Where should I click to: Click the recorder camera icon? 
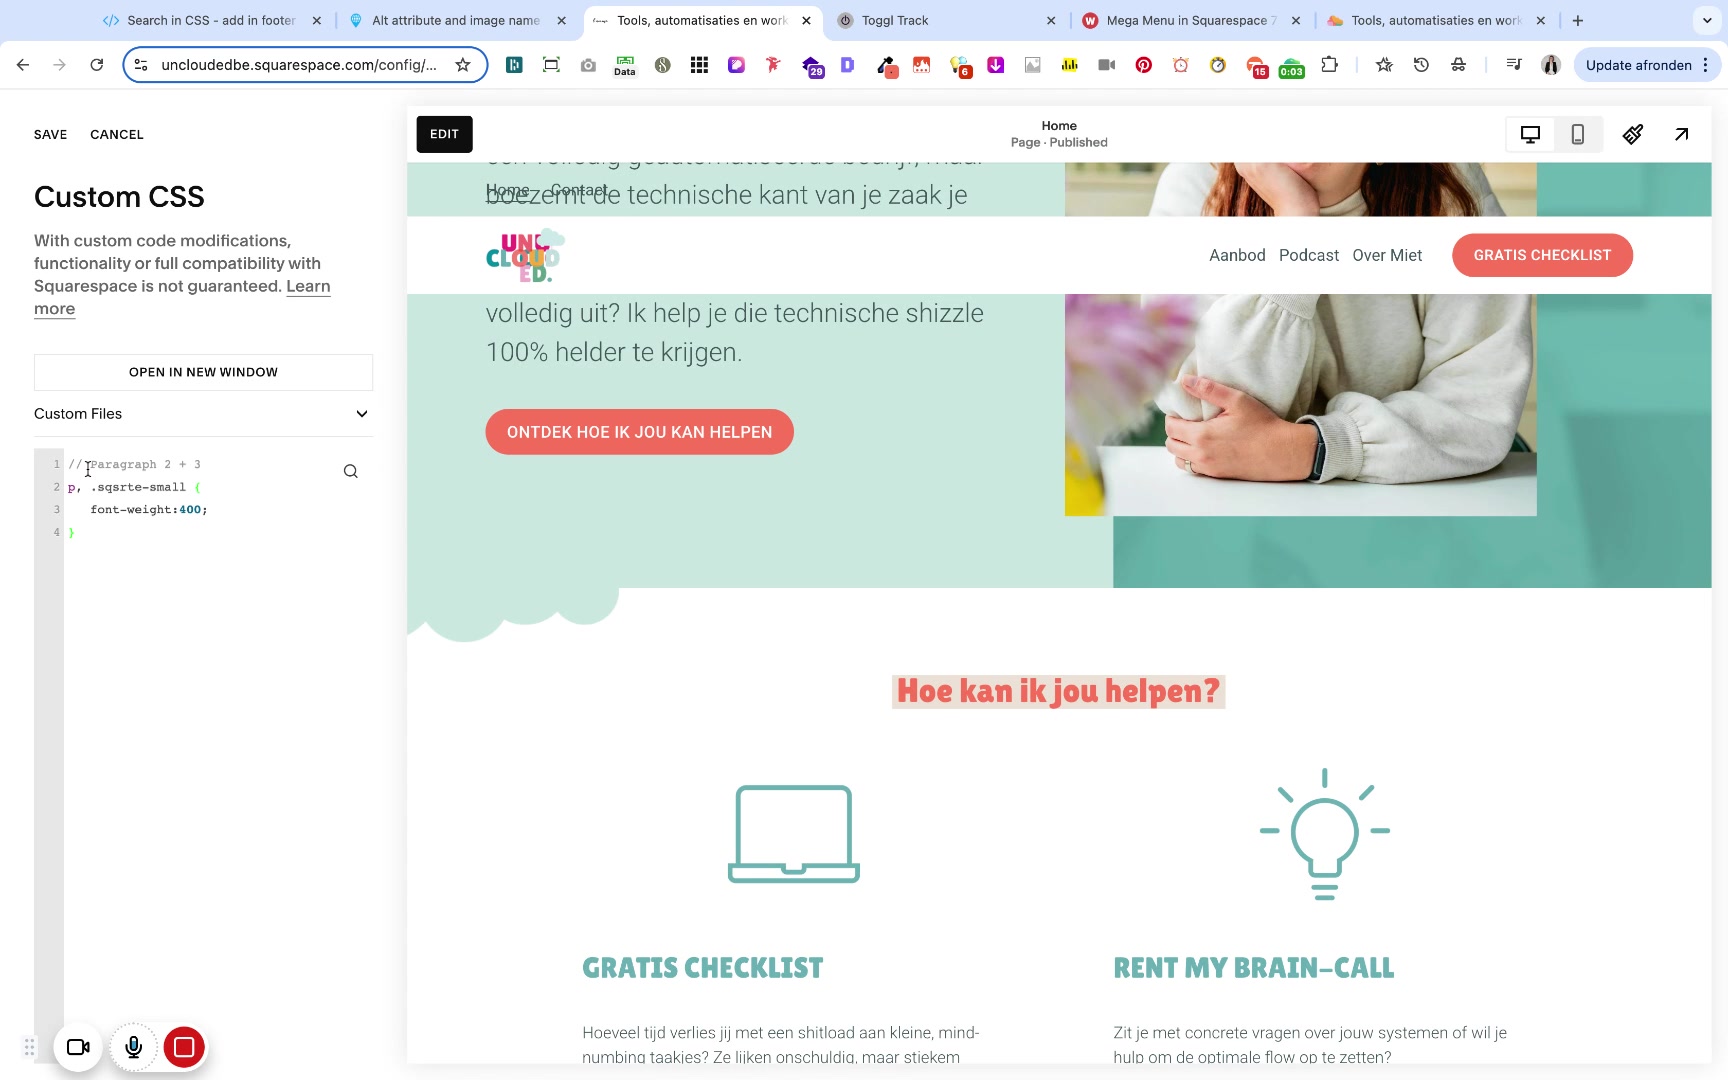click(x=78, y=1047)
